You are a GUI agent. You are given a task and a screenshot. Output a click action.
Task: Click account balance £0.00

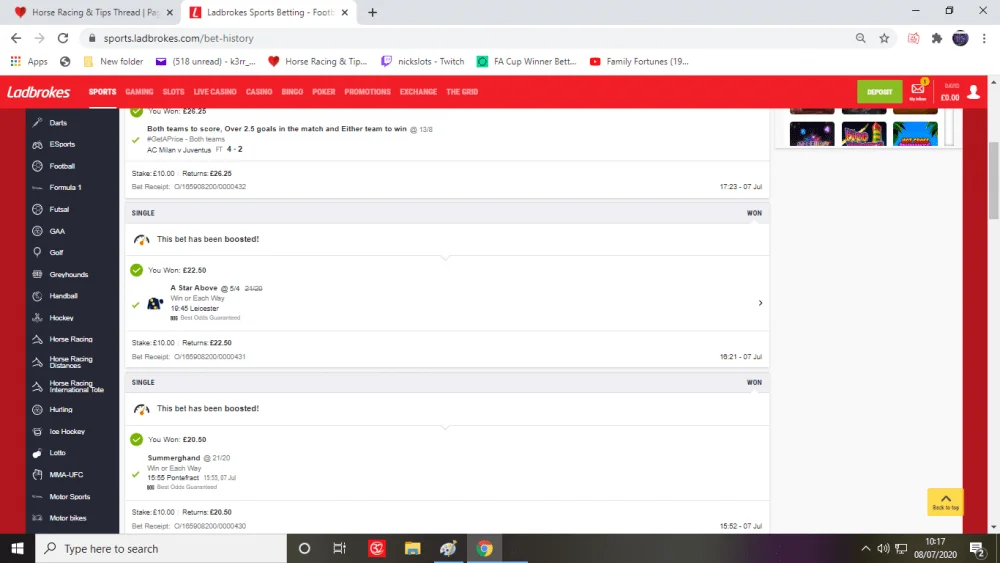(x=950, y=98)
